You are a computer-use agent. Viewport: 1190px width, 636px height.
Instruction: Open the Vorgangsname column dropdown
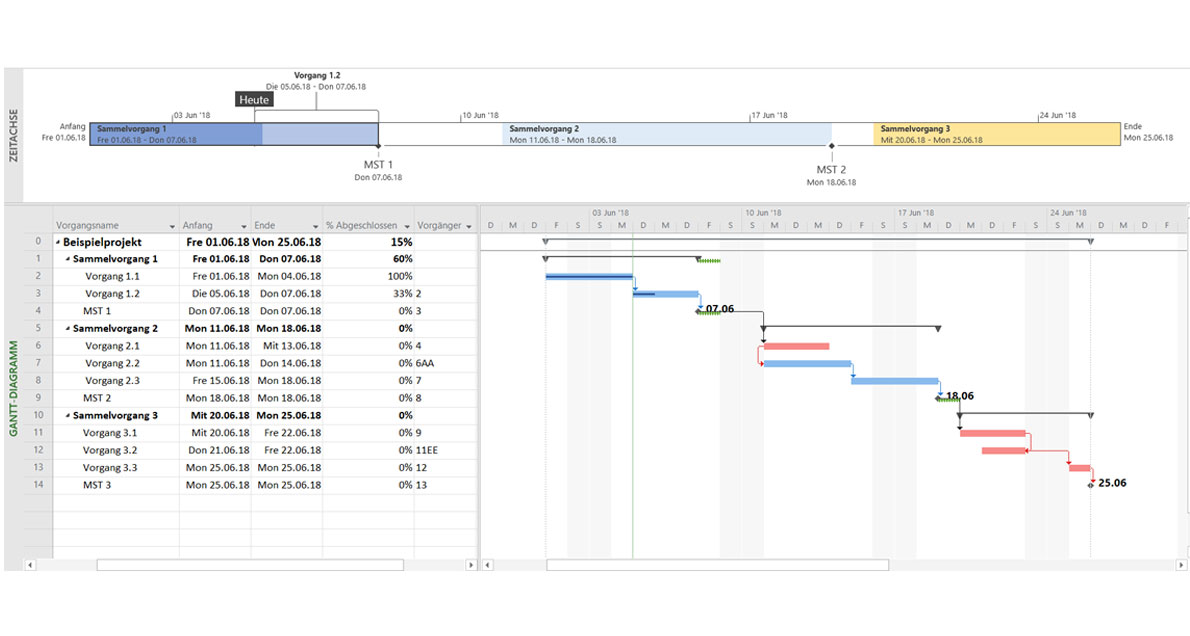coord(172,225)
